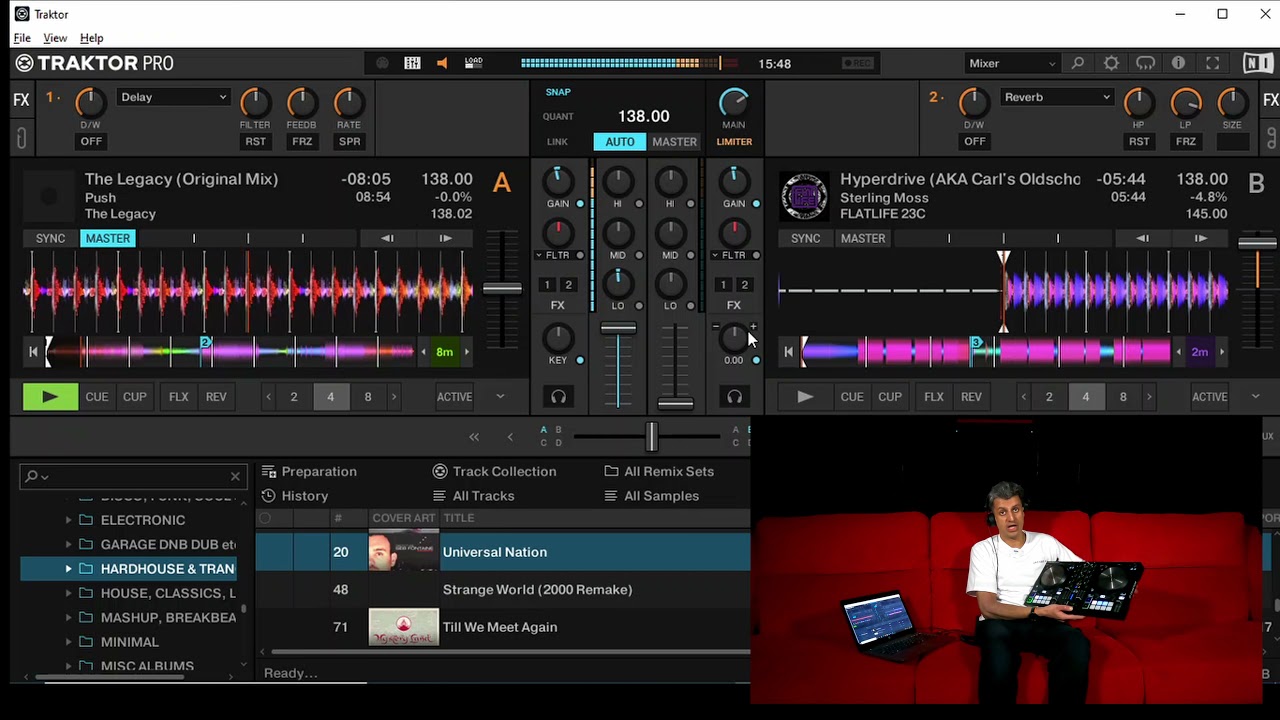1280x720 pixels.
Task: Open the History favorites icon
Action: [x=269, y=496]
